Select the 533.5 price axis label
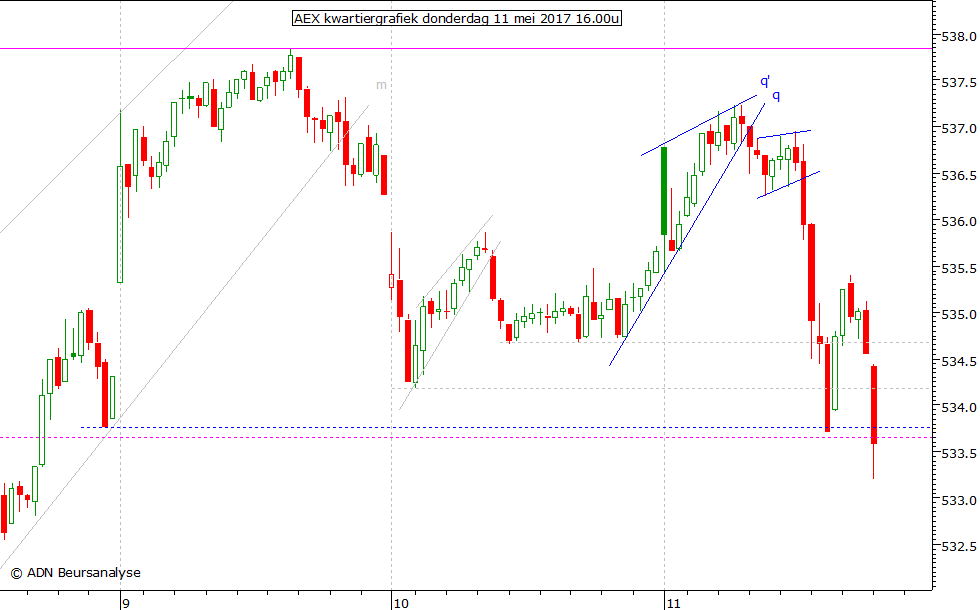Screen dimensions: 980x610 pyautogui.click(x=959, y=454)
